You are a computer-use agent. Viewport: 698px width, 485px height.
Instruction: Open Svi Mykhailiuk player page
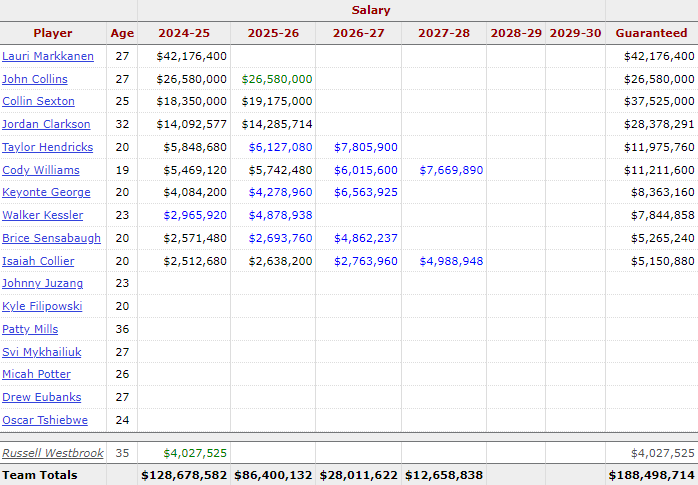pyautogui.click(x=41, y=352)
